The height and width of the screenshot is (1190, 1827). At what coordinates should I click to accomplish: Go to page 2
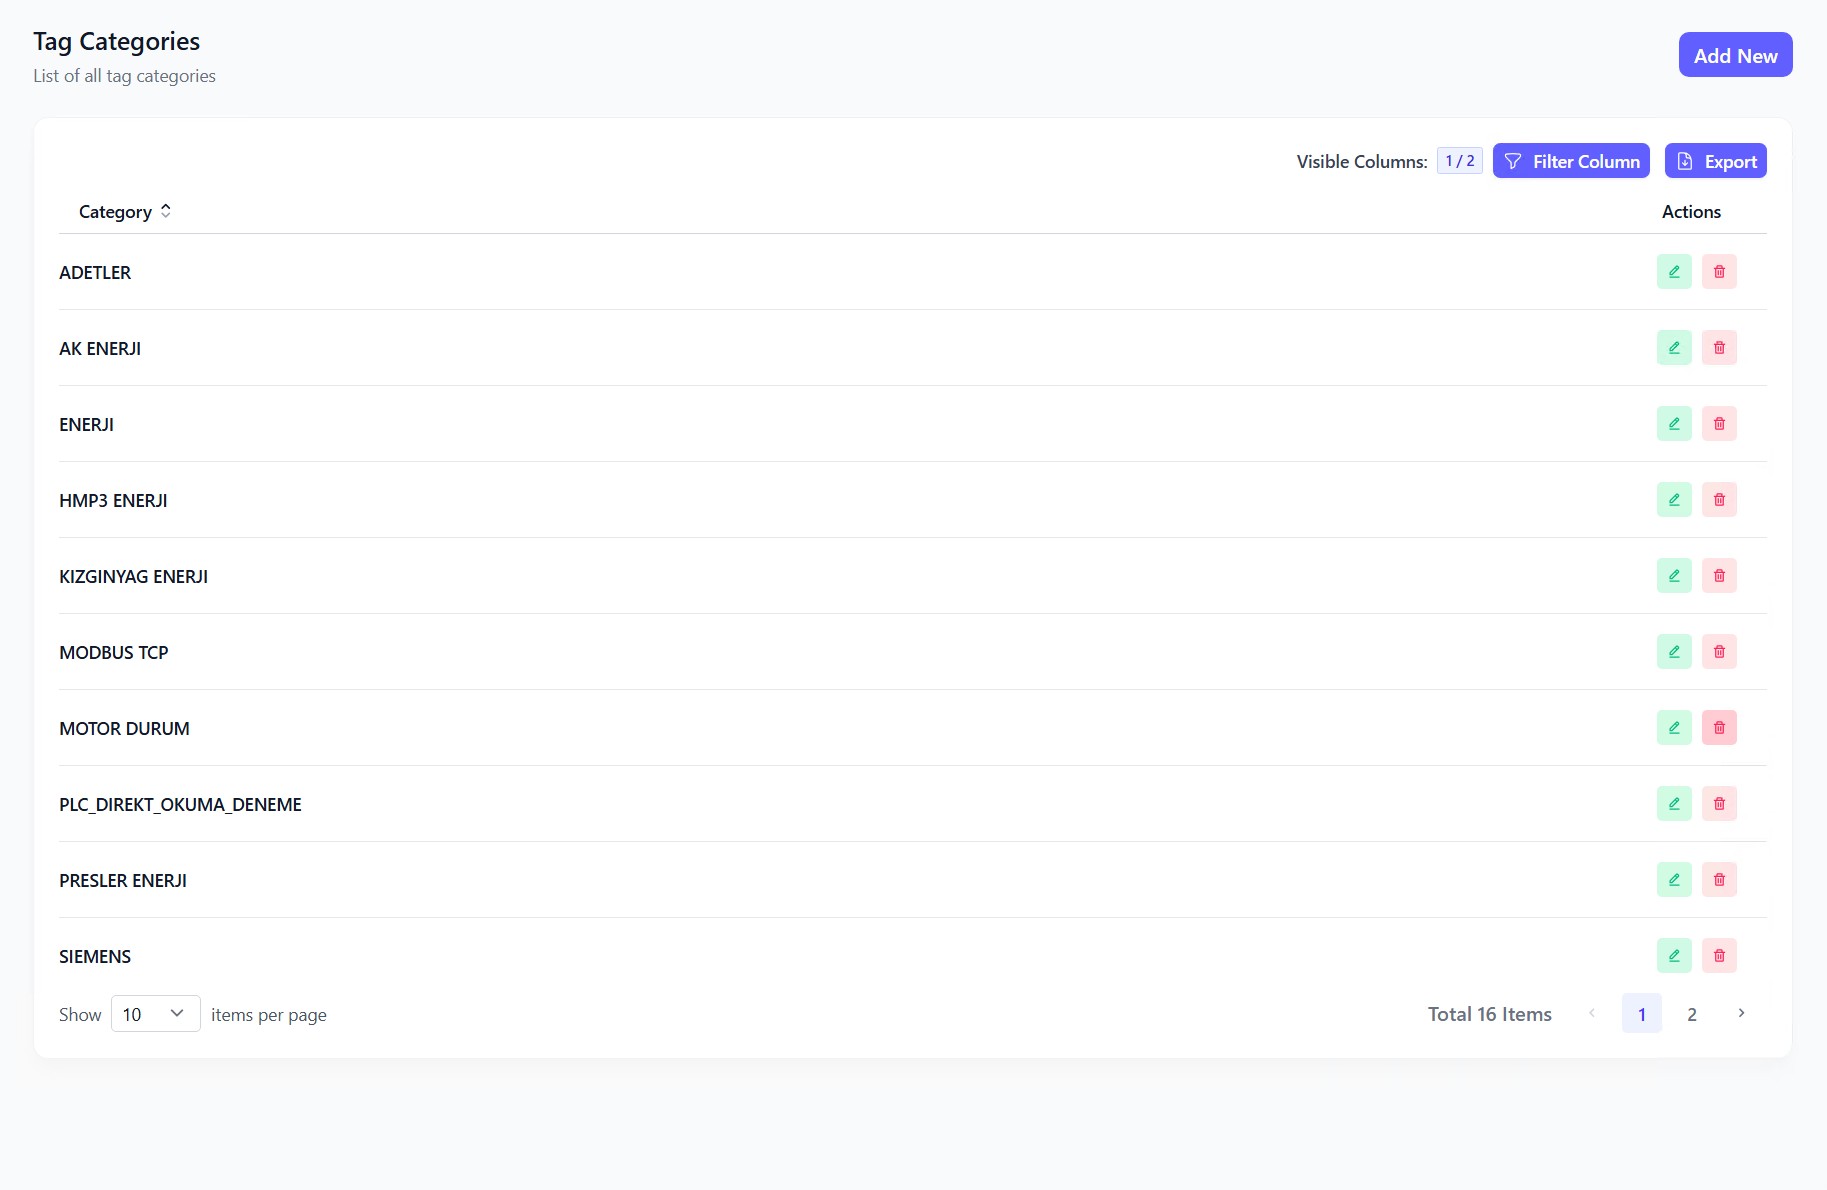(1691, 1014)
